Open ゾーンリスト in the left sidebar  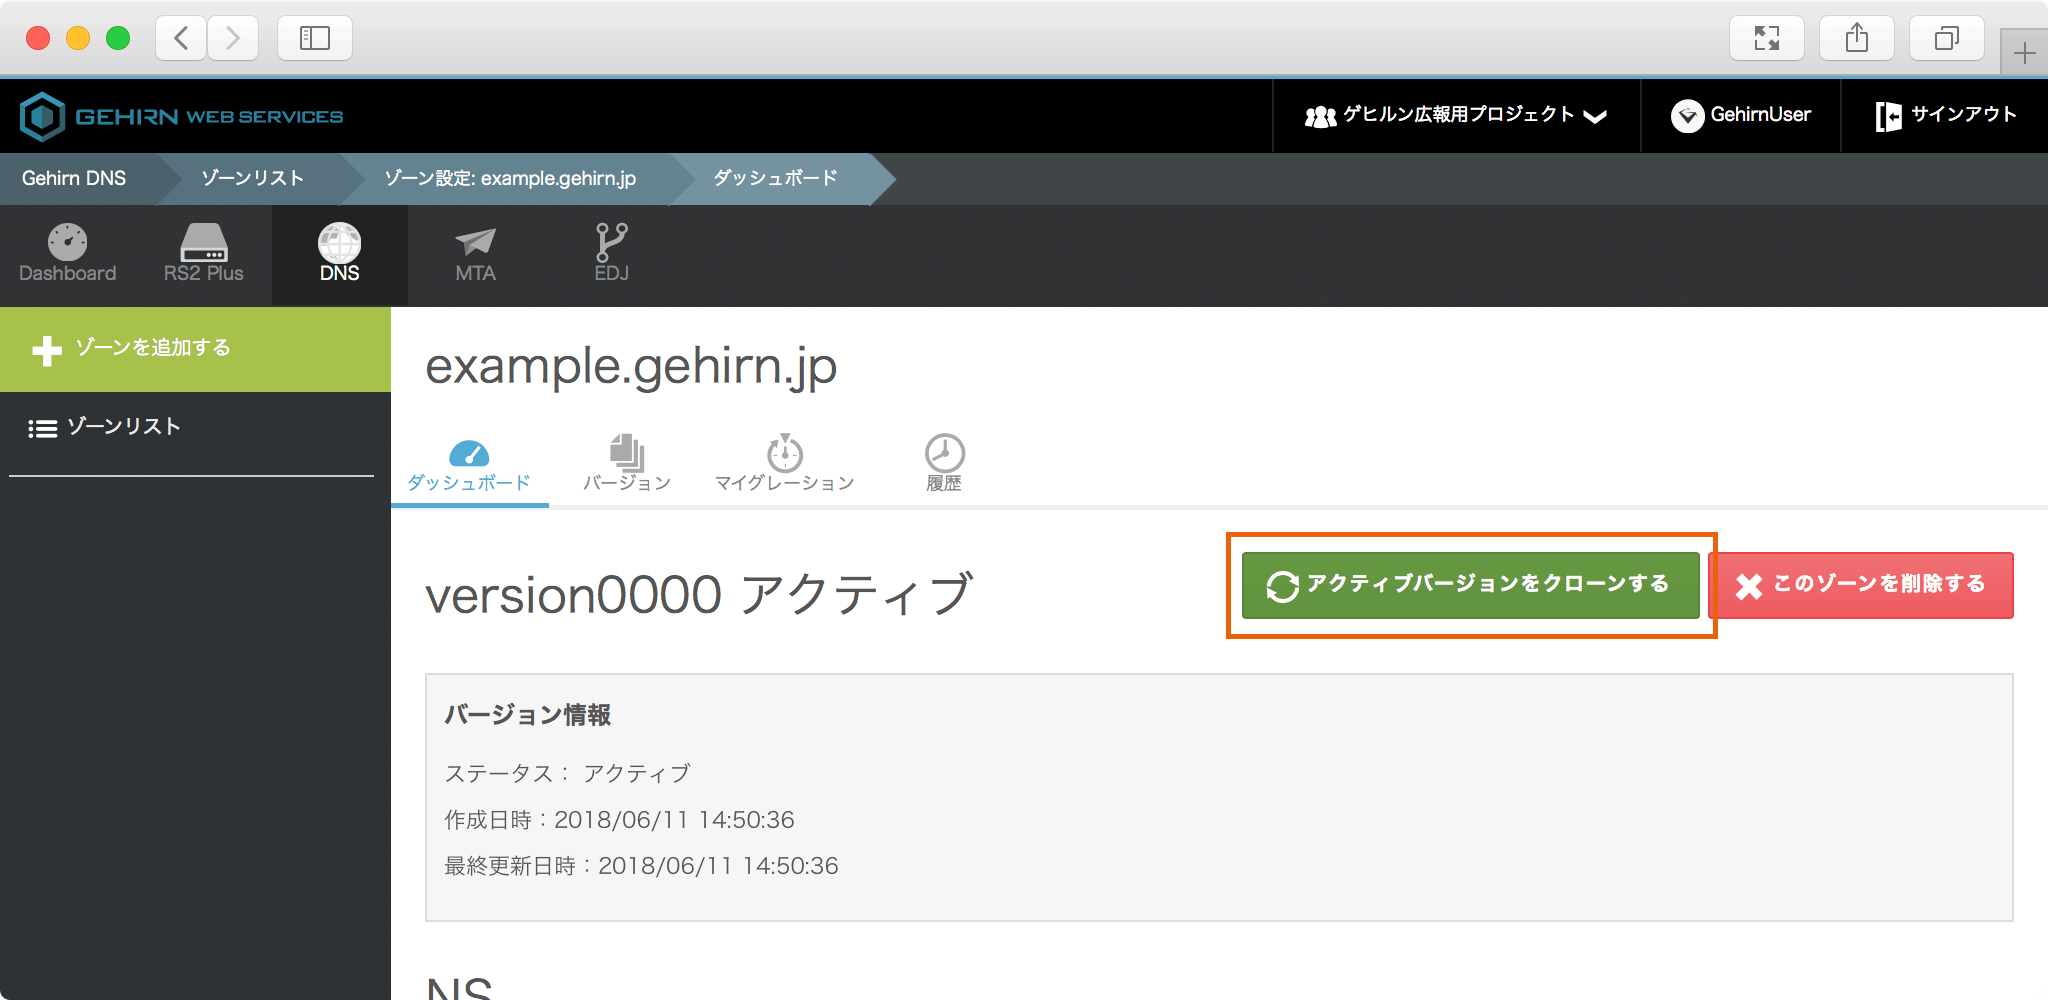tap(123, 427)
